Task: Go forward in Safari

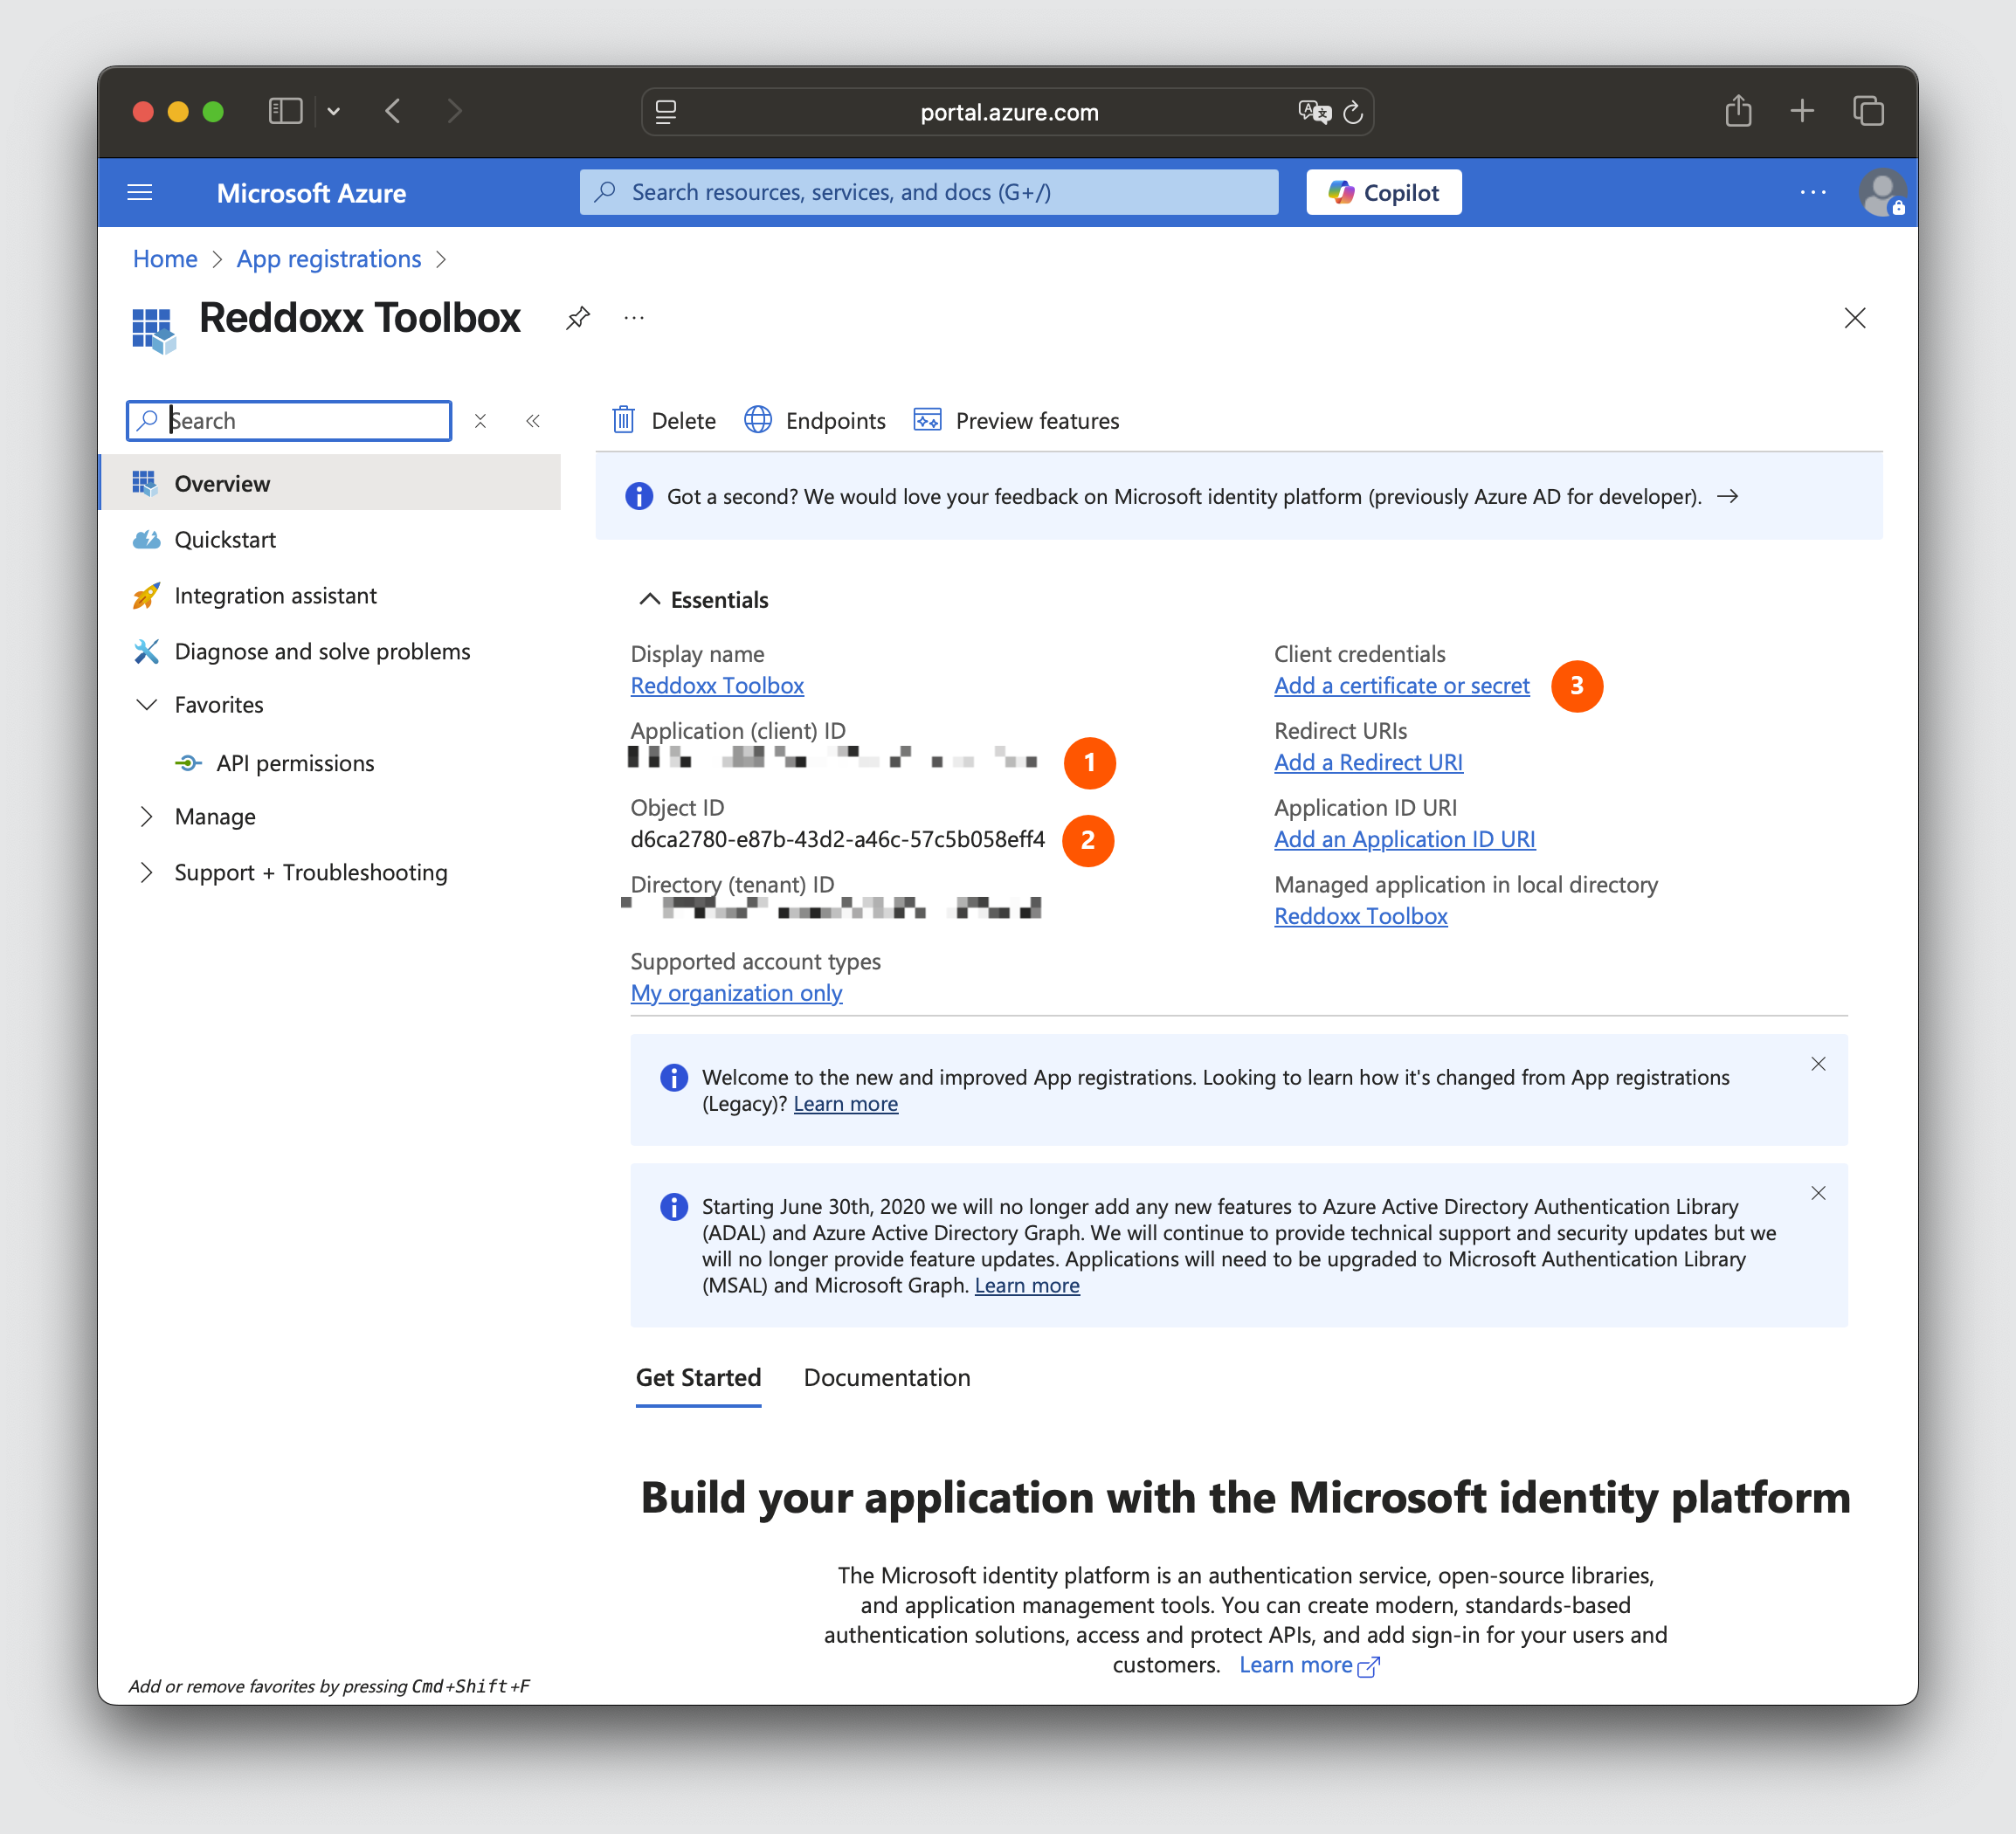Action: (x=455, y=111)
